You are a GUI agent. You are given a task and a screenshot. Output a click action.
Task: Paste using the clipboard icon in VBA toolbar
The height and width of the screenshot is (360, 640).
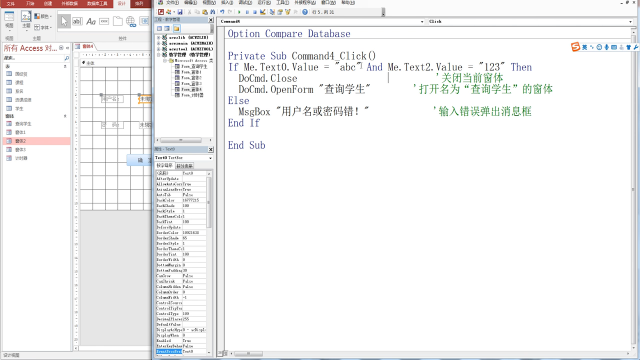(205, 12)
